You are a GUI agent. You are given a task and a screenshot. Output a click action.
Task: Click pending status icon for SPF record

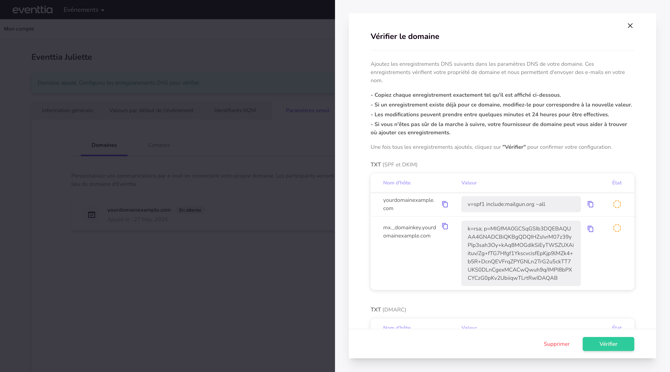[617, 204]
